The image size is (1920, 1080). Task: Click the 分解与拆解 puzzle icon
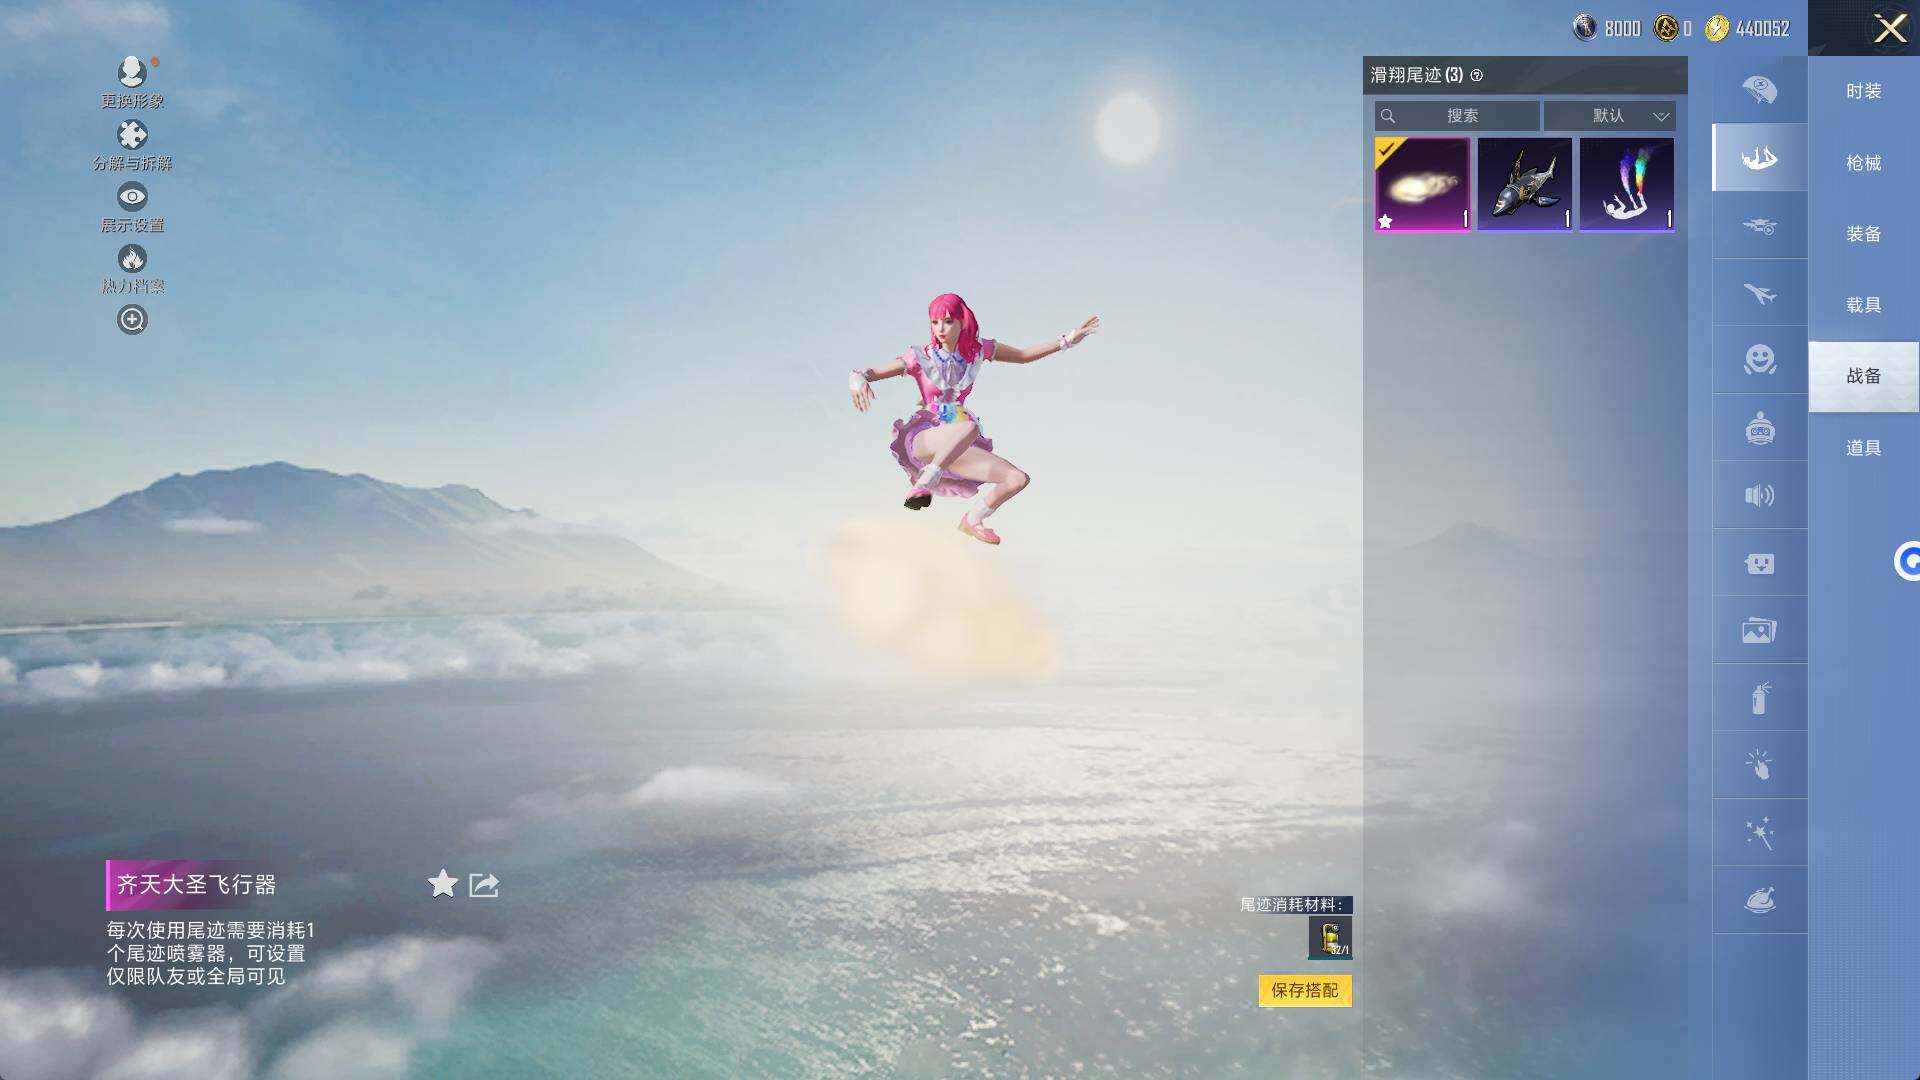[132, 135]
